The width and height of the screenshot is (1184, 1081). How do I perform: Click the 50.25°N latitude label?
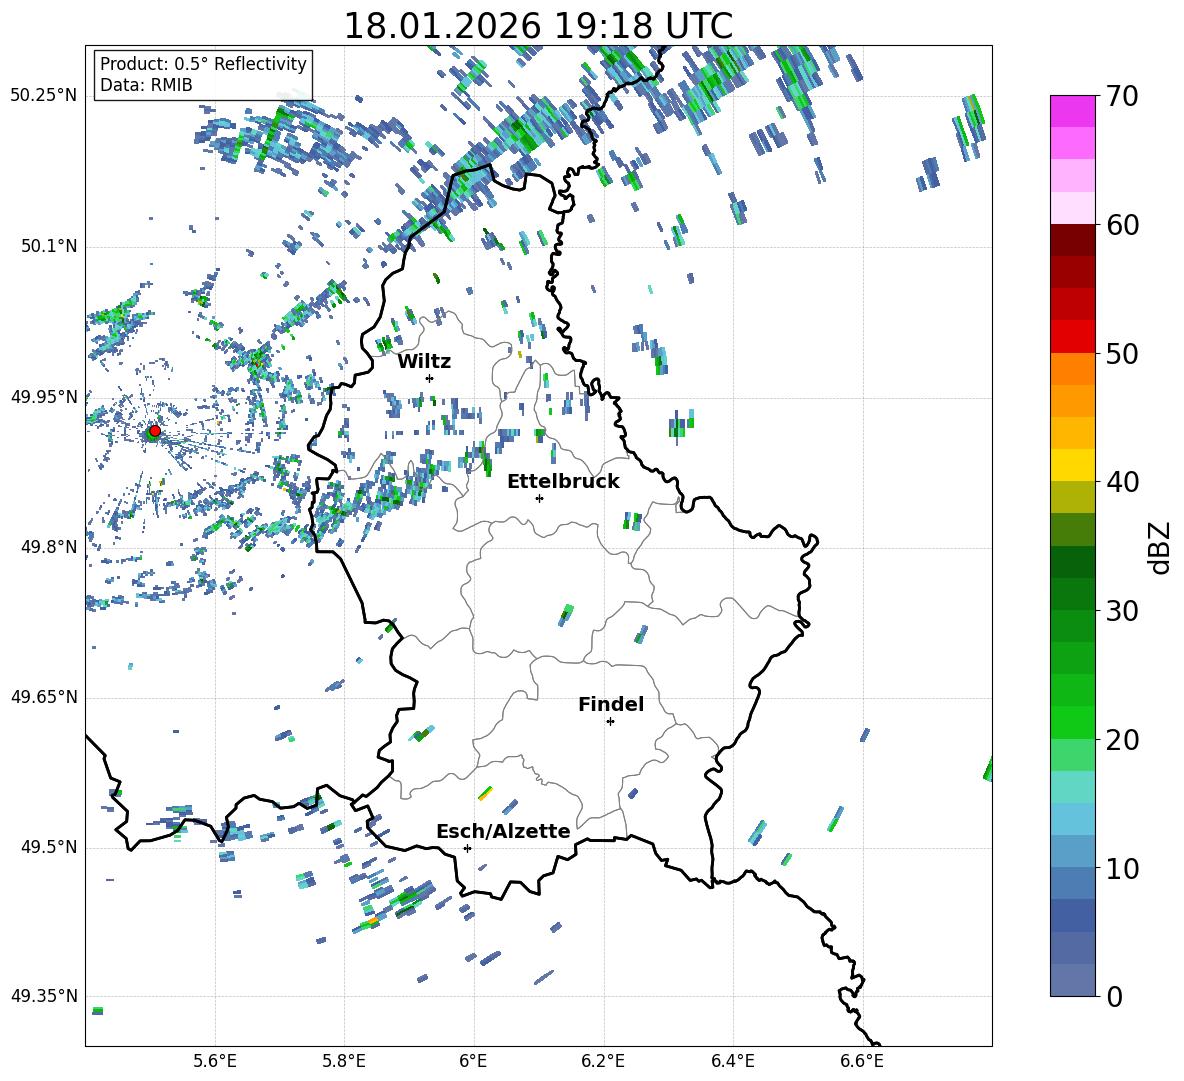click(44, 96)
